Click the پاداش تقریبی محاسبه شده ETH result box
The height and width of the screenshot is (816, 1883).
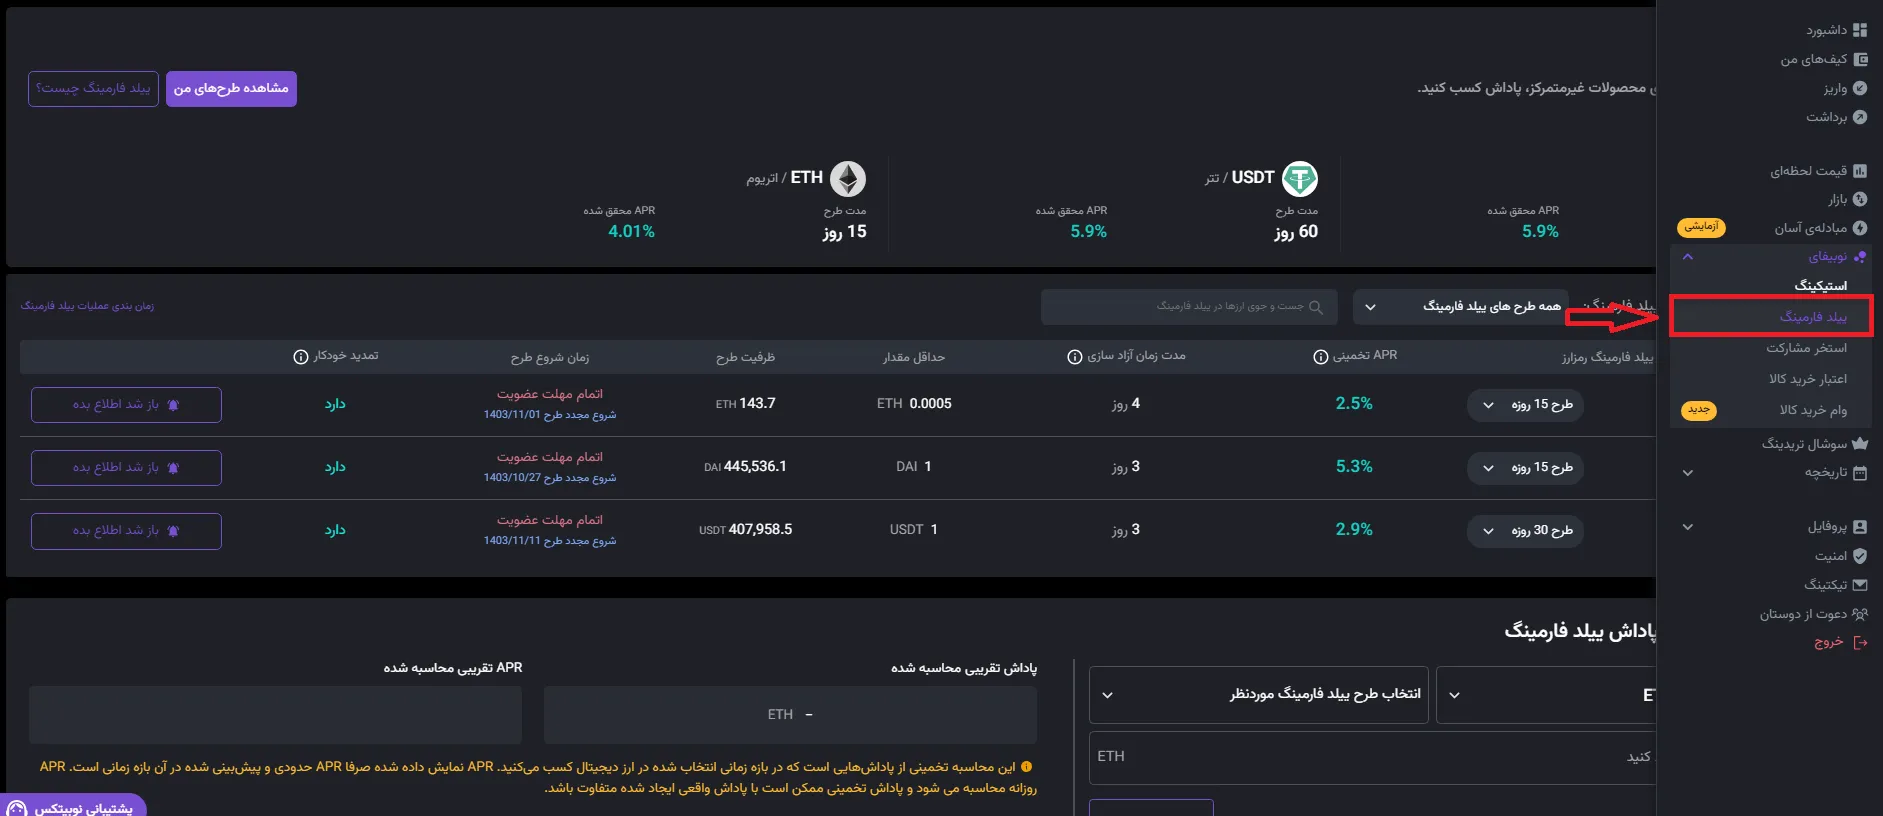point(790,715)
